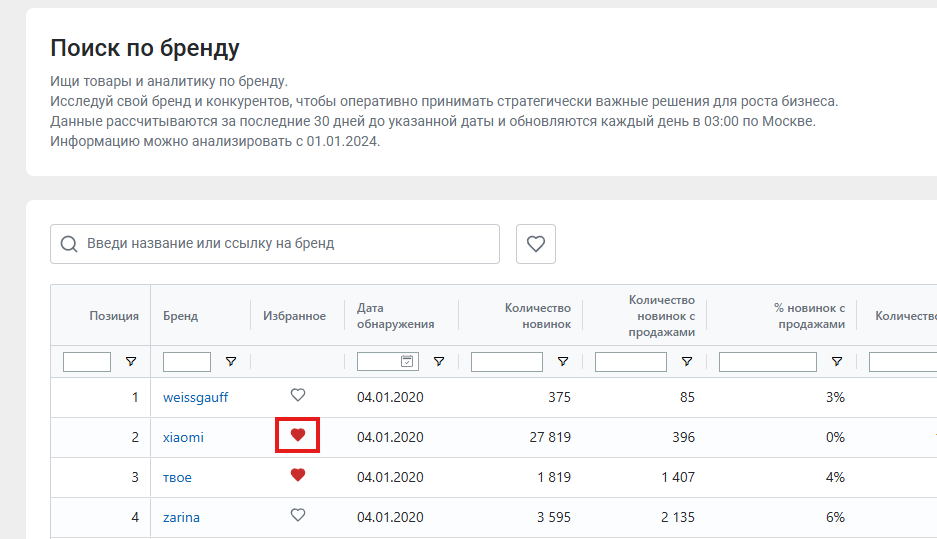The height and width of the screenshot is (539, 937).
Task: Open filter funnel for Дата обнаружения column
Action: click(x=439, y=362)
